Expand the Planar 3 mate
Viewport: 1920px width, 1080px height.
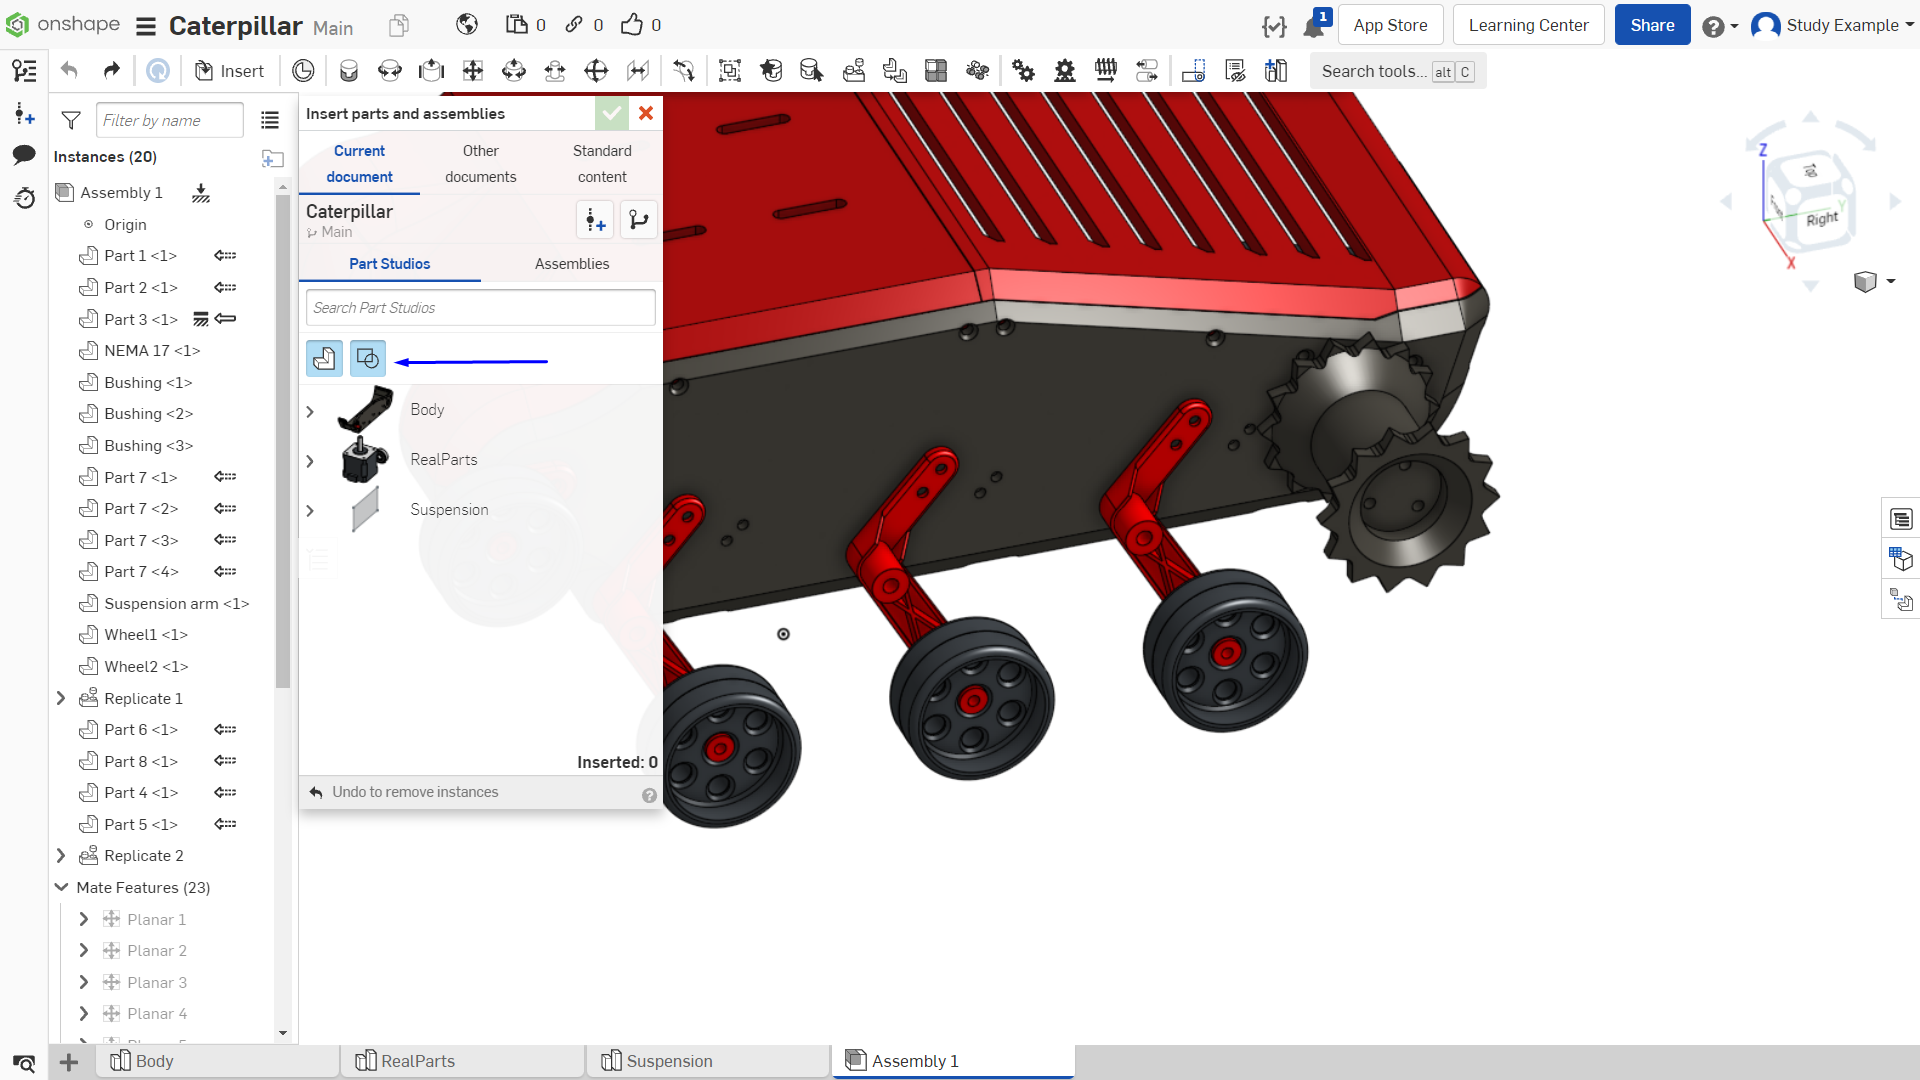click(84, 982)
